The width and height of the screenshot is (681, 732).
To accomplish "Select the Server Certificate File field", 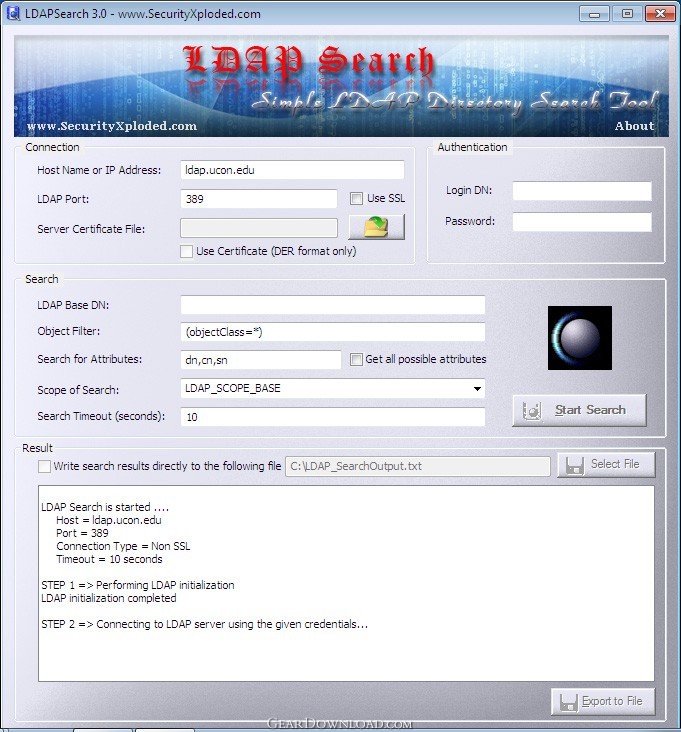I will click(259, 228).
